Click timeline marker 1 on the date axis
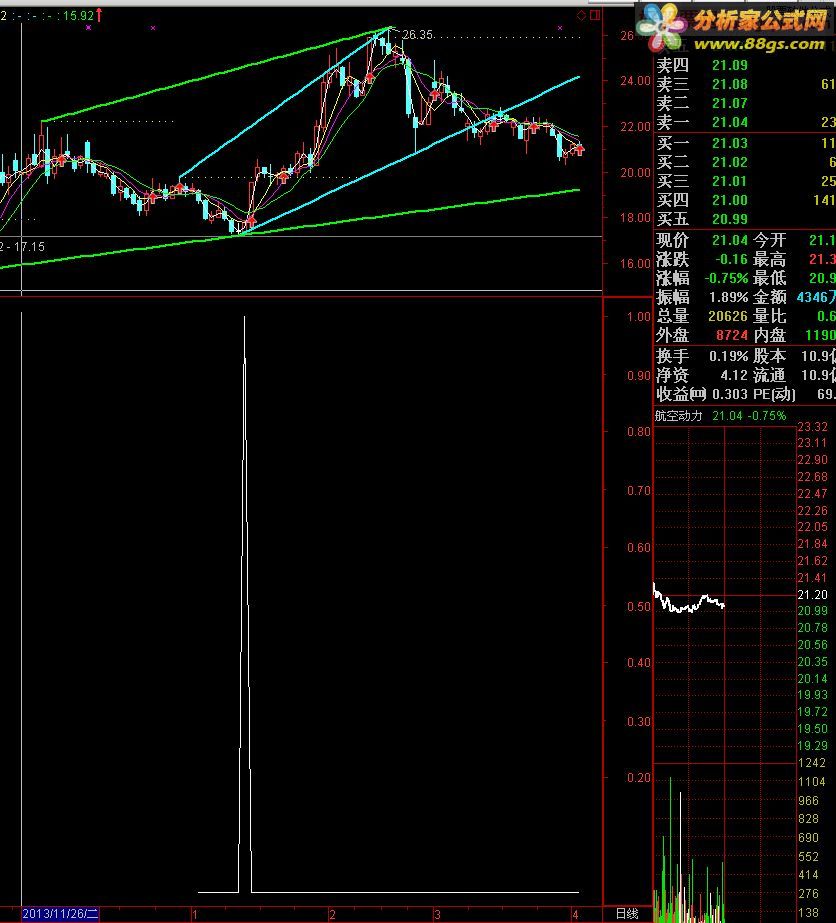 (x=194, y=915)
